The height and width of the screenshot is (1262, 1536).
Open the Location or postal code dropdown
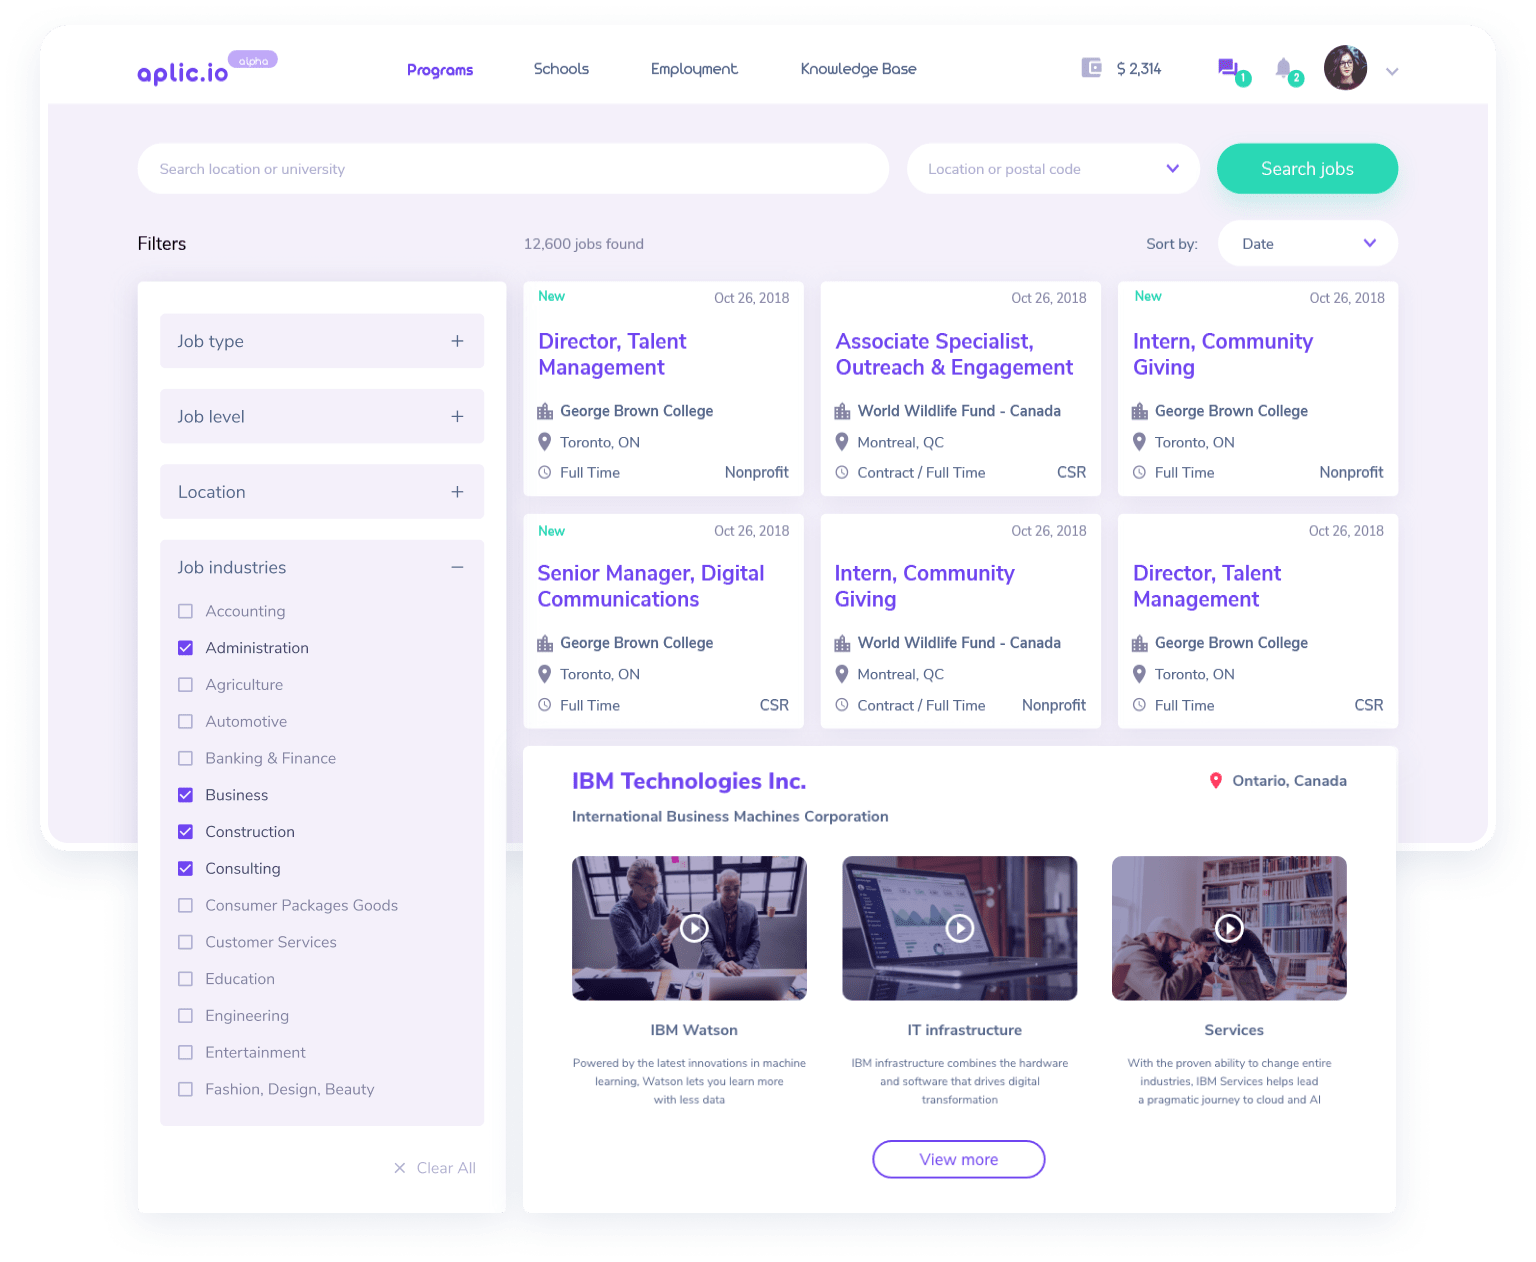coord(1053,169)
